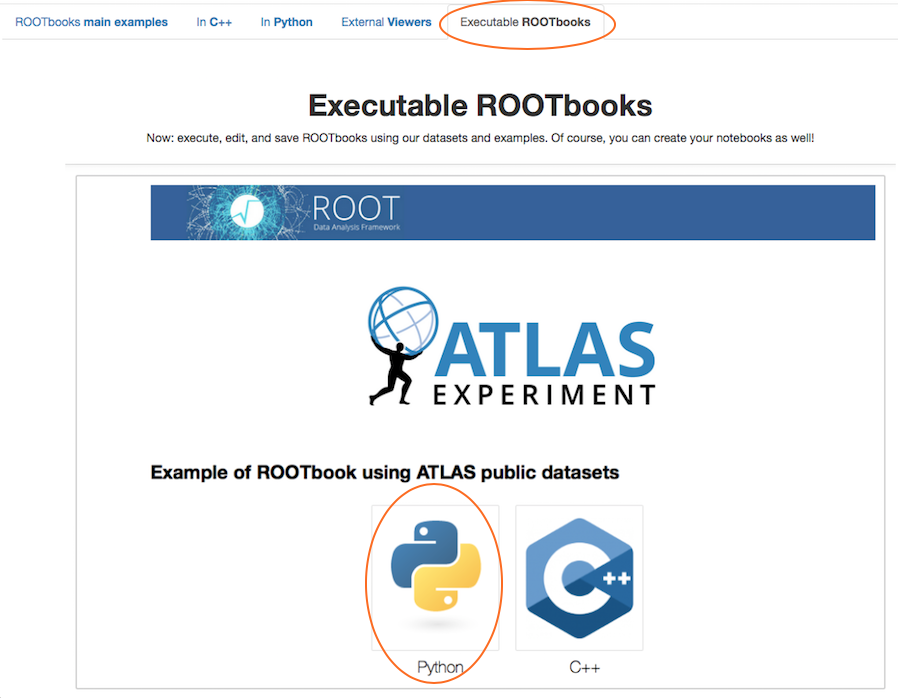Open the Python ROOTbook example icon
This screenshot has height=698, width=898.
pyautogui.click(x=435, y=577)
